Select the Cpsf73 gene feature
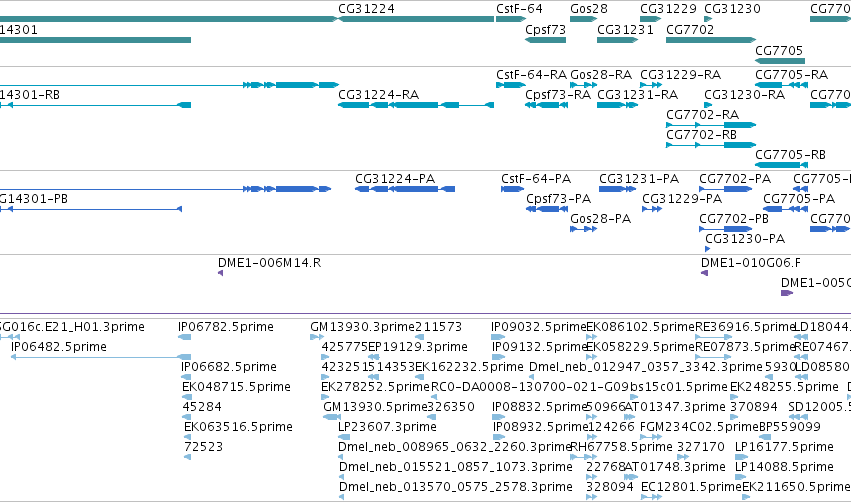The width and height of the screenshot is (851, 502). click(x=545, y=40)
